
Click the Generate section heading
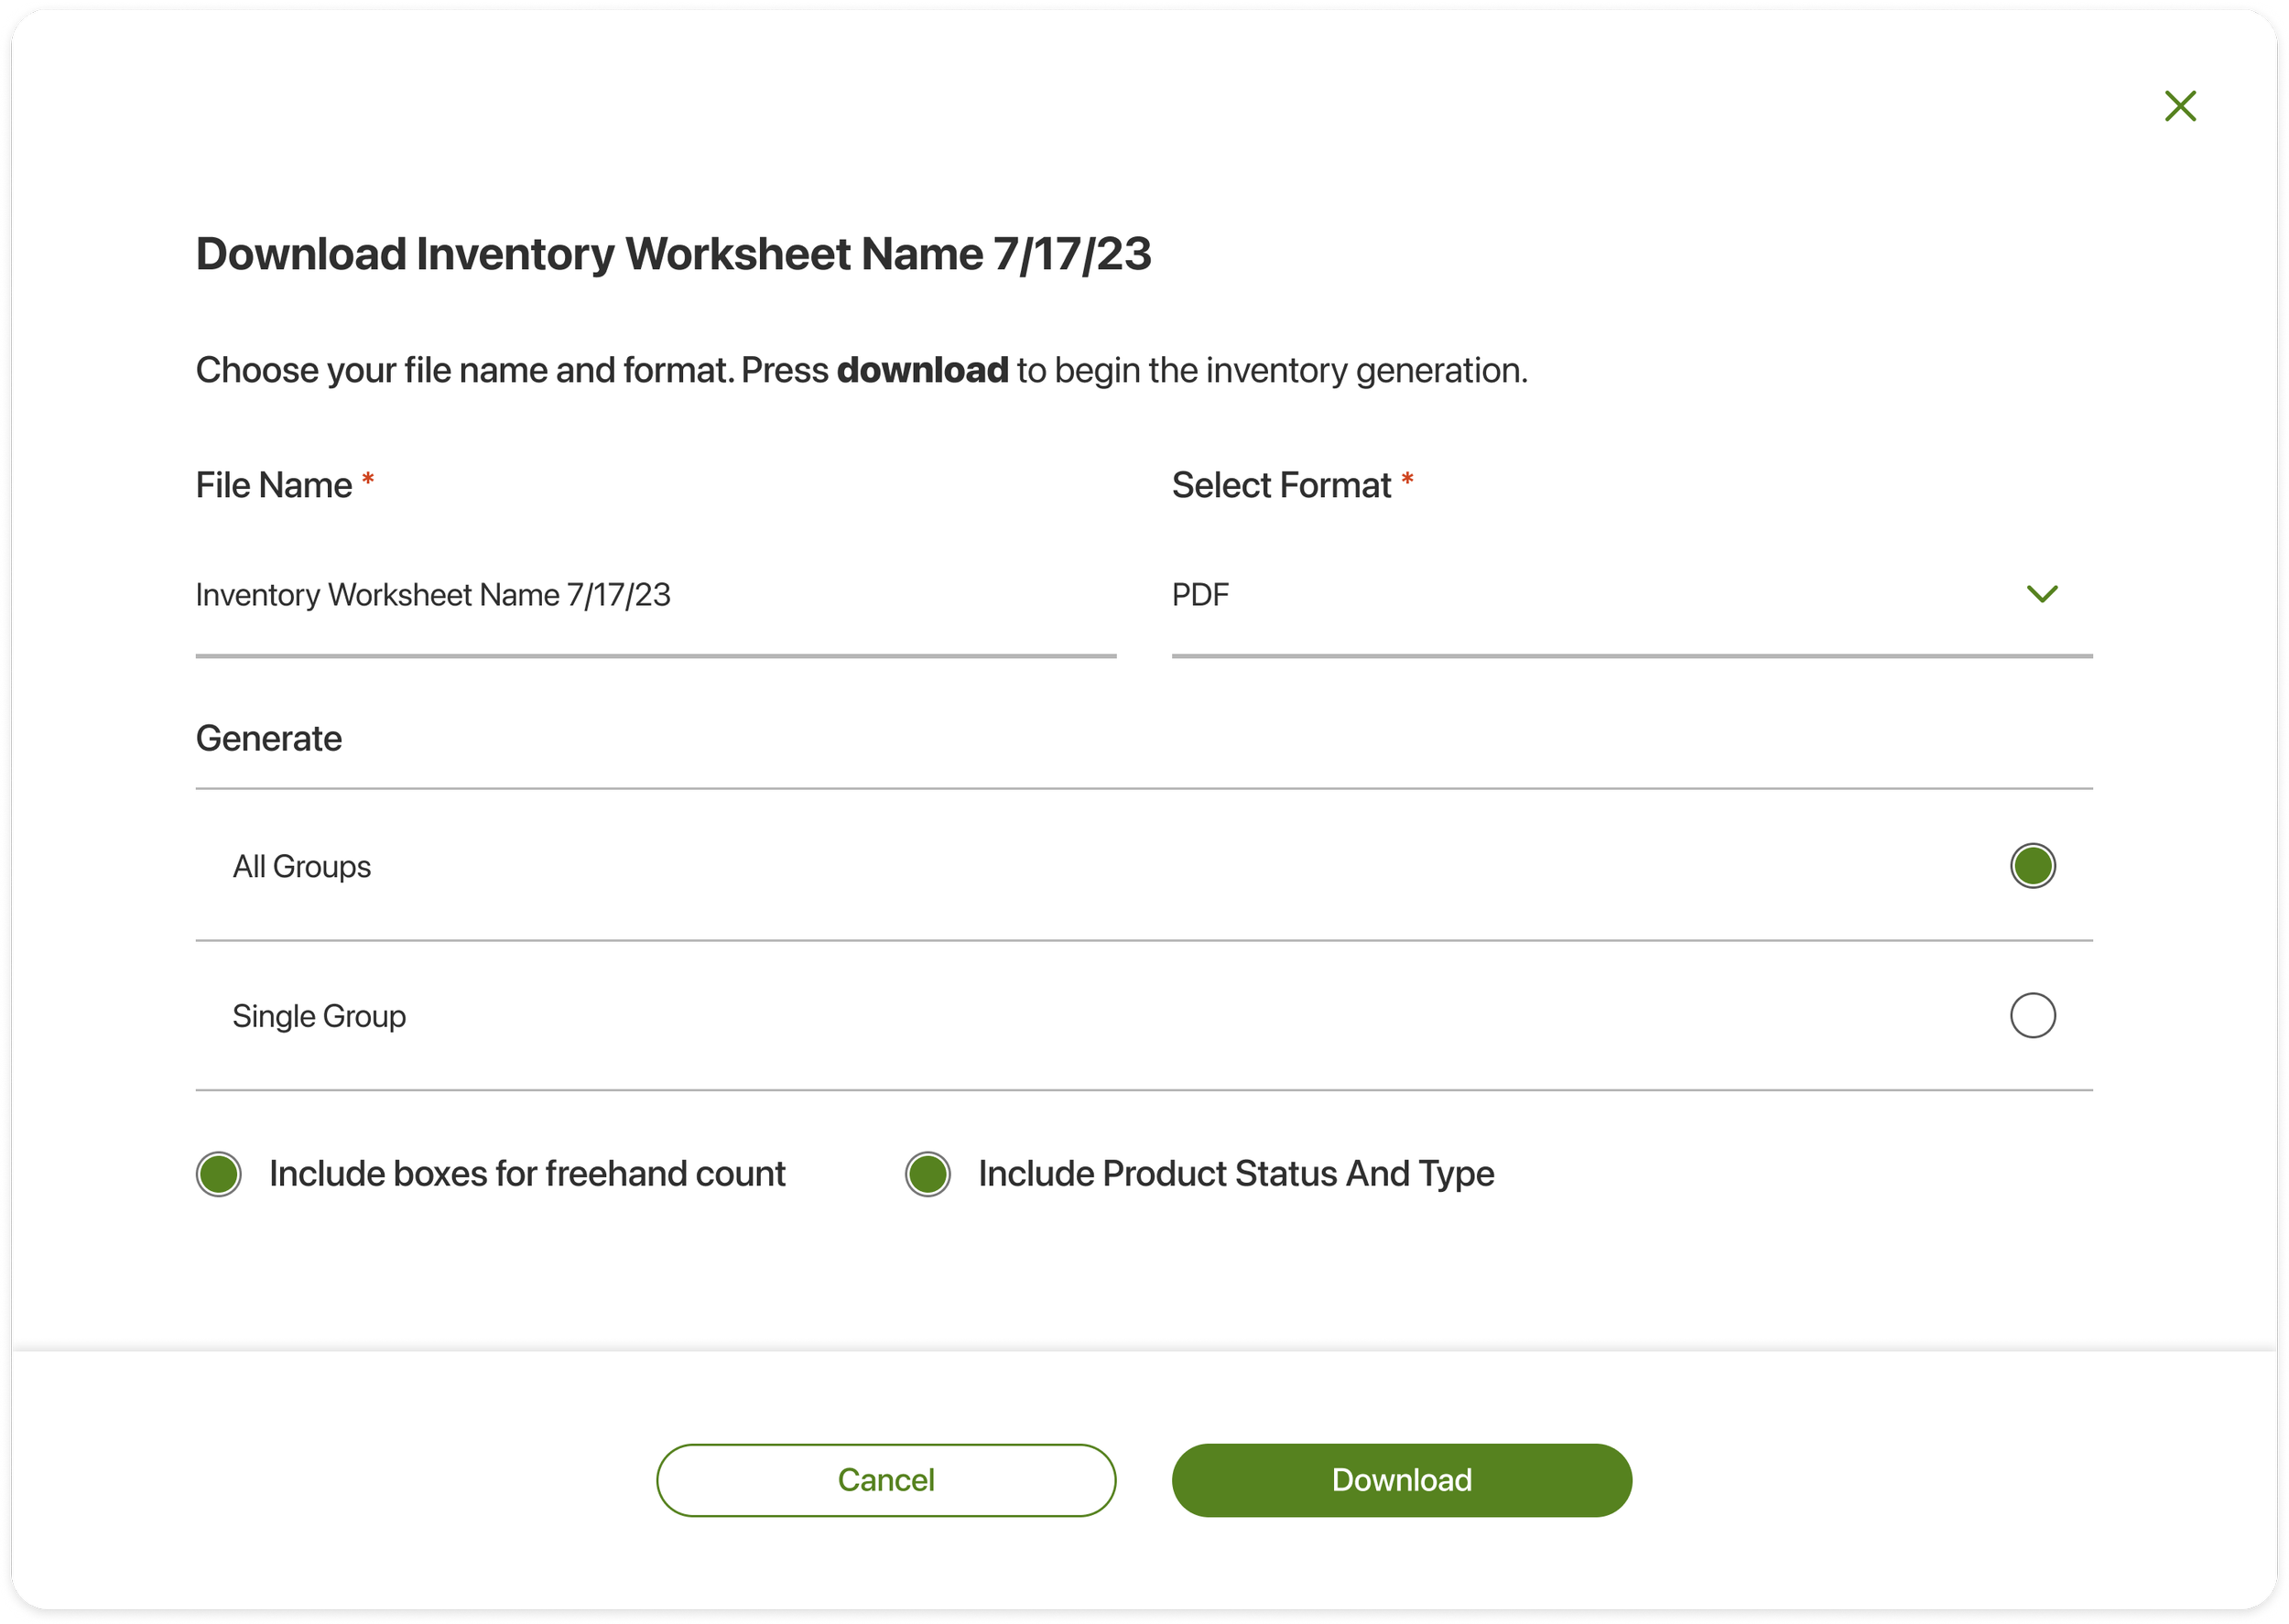pos(269,739)
